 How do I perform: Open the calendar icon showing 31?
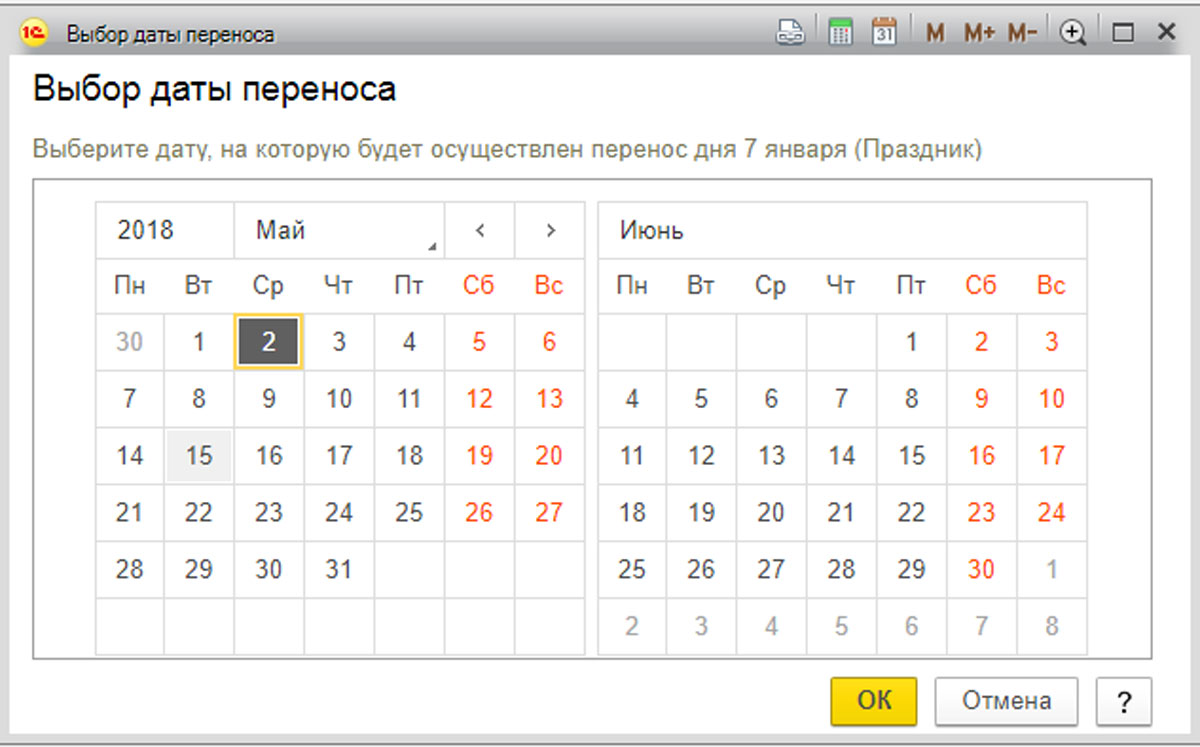click(883, 33)
